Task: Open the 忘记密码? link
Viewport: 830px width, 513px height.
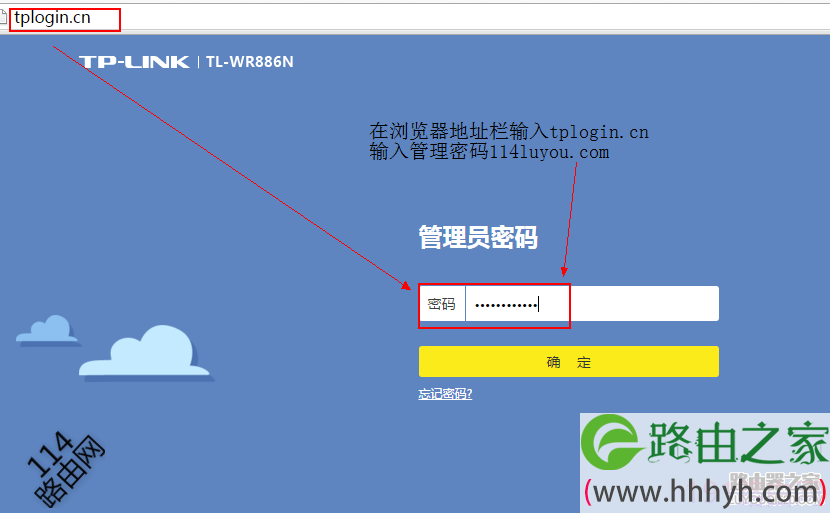Action: (445, 394)
